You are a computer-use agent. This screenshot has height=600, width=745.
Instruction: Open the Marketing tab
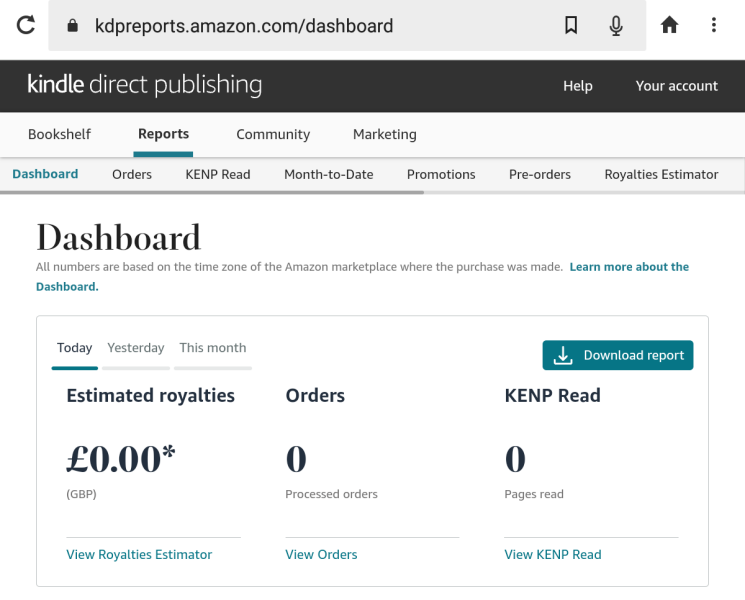(385, 134)
